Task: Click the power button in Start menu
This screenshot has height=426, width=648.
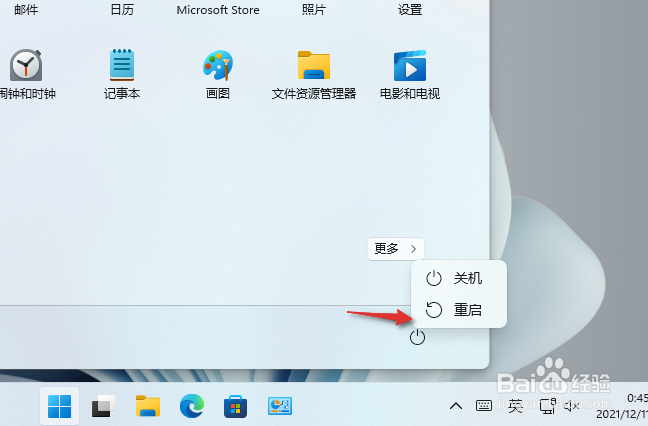Action: point(417,337)
